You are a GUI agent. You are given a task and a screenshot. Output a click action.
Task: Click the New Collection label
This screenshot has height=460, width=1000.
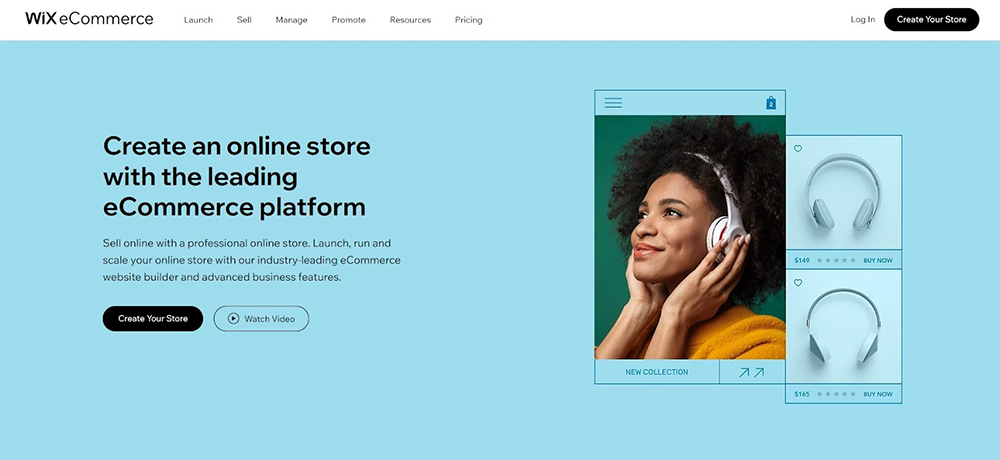657,372
